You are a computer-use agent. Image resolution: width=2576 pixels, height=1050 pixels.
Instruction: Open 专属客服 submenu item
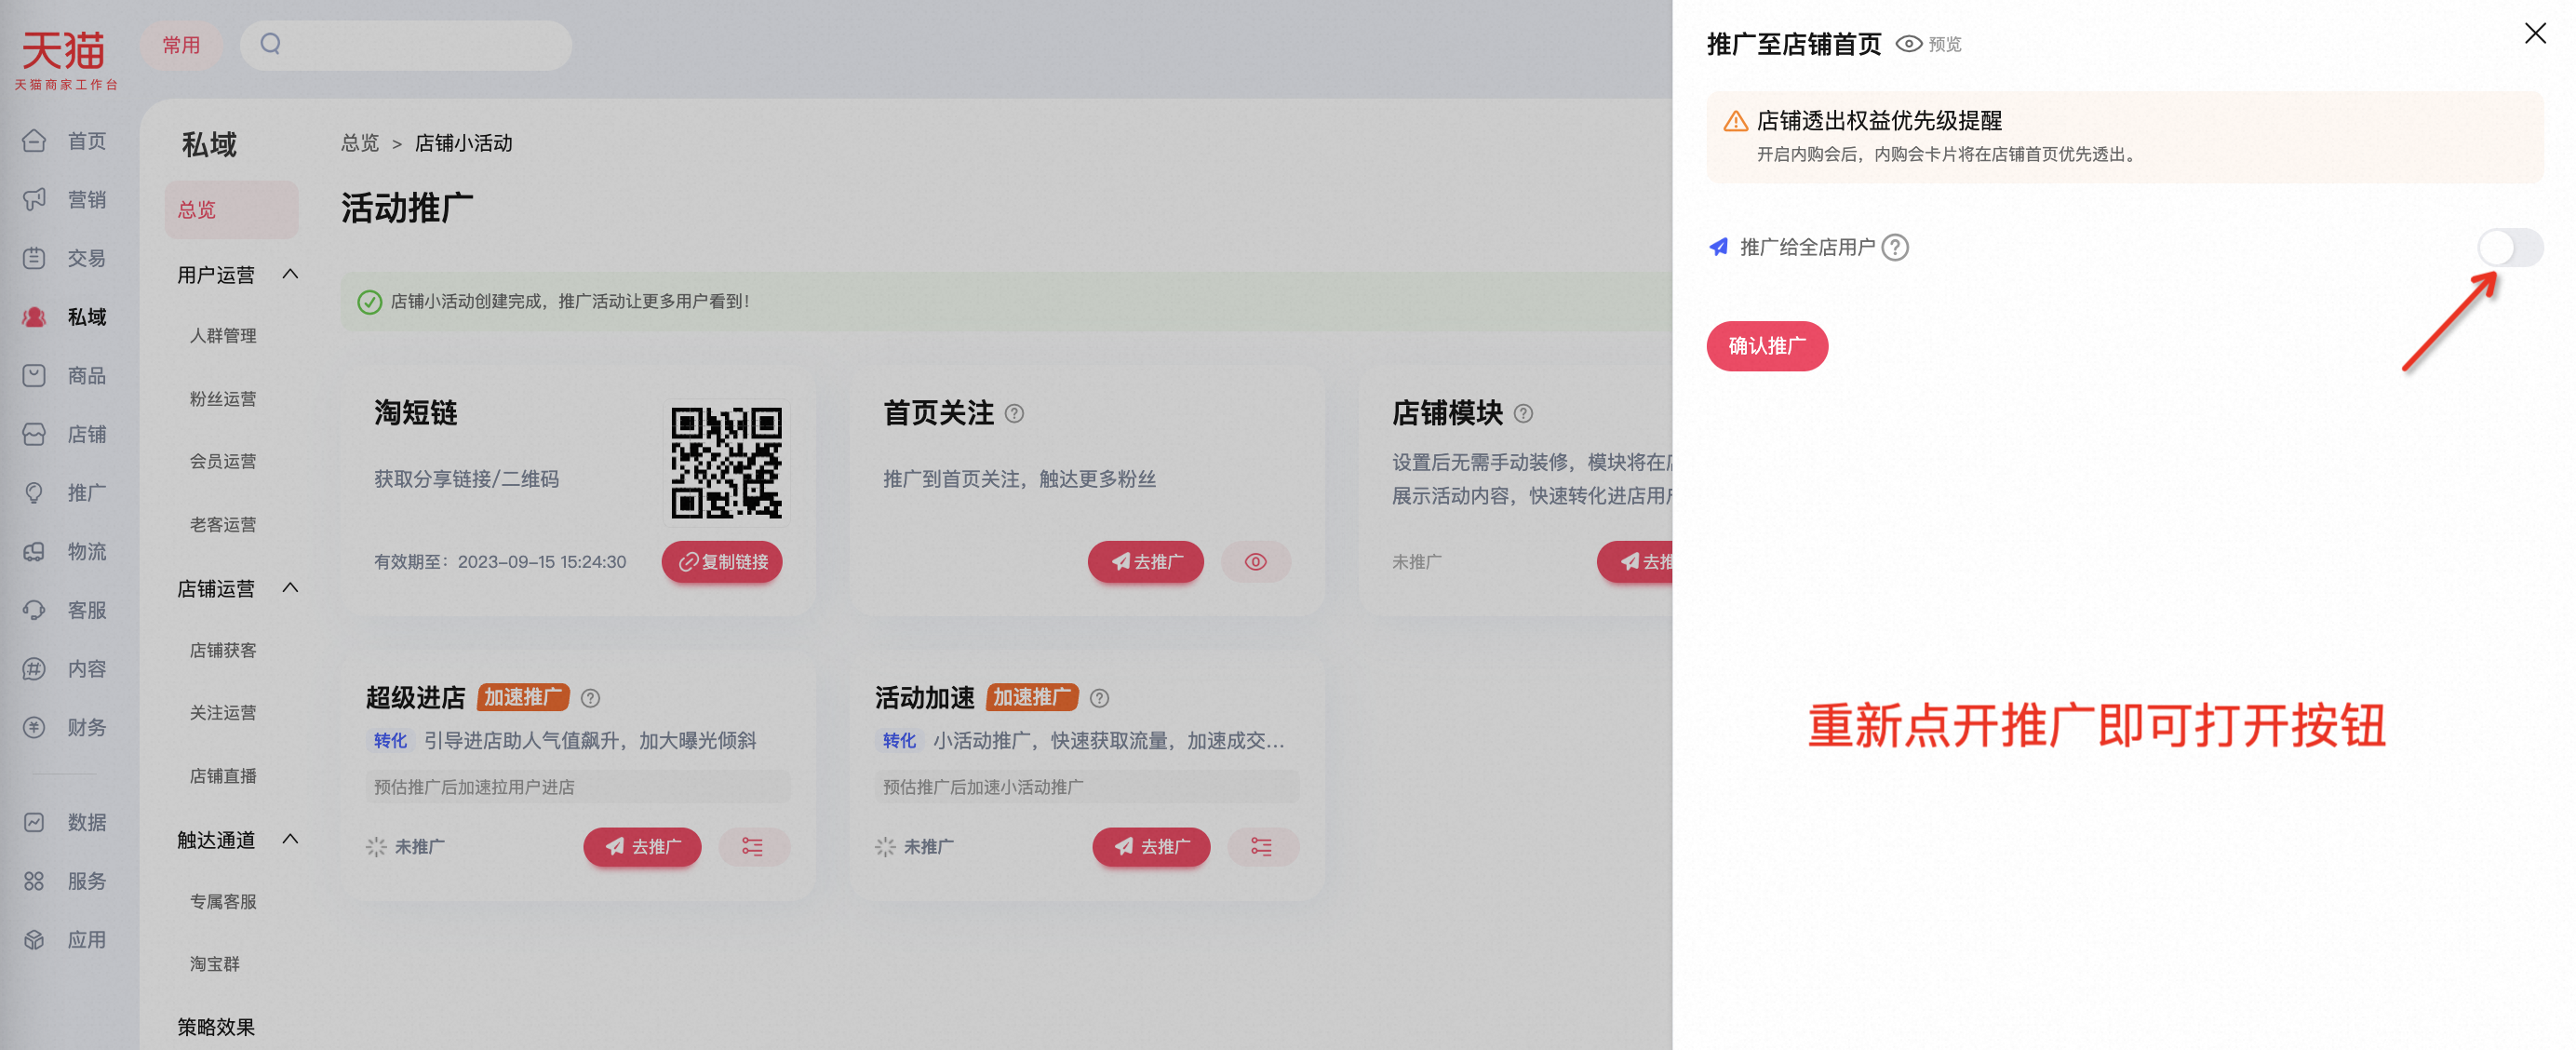tap(223, 902)
